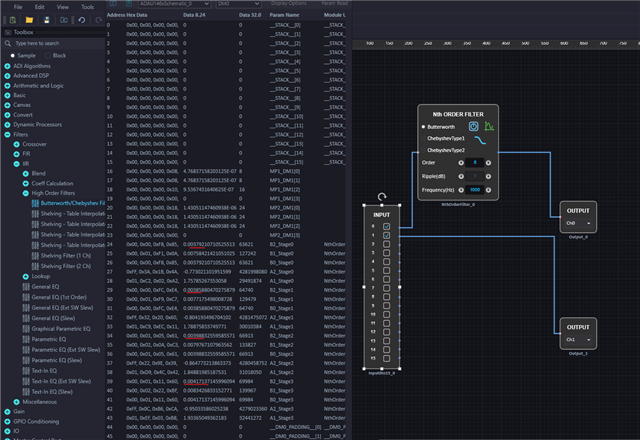
Task: Select the General EQ block icon
Action: pos(26,287)
